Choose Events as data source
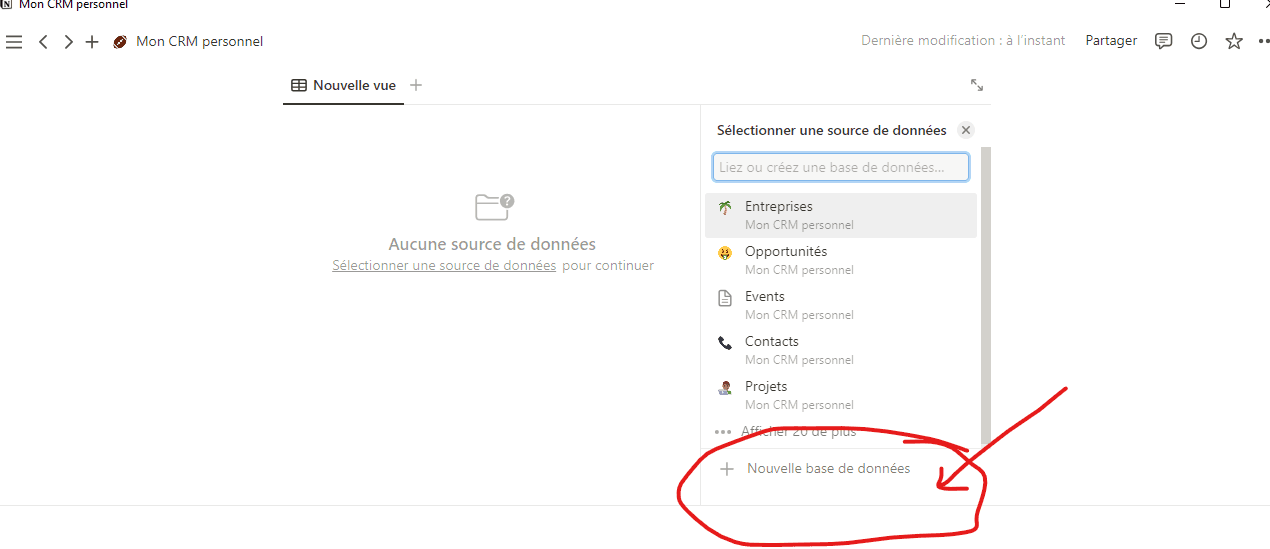The image size is (1270, 549). click(840, 305)
